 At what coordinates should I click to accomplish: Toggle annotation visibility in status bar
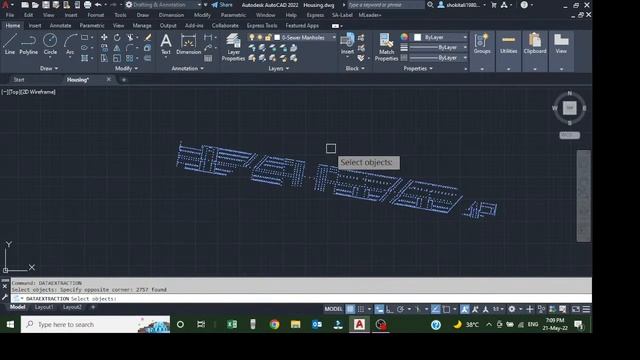[465, 309]
